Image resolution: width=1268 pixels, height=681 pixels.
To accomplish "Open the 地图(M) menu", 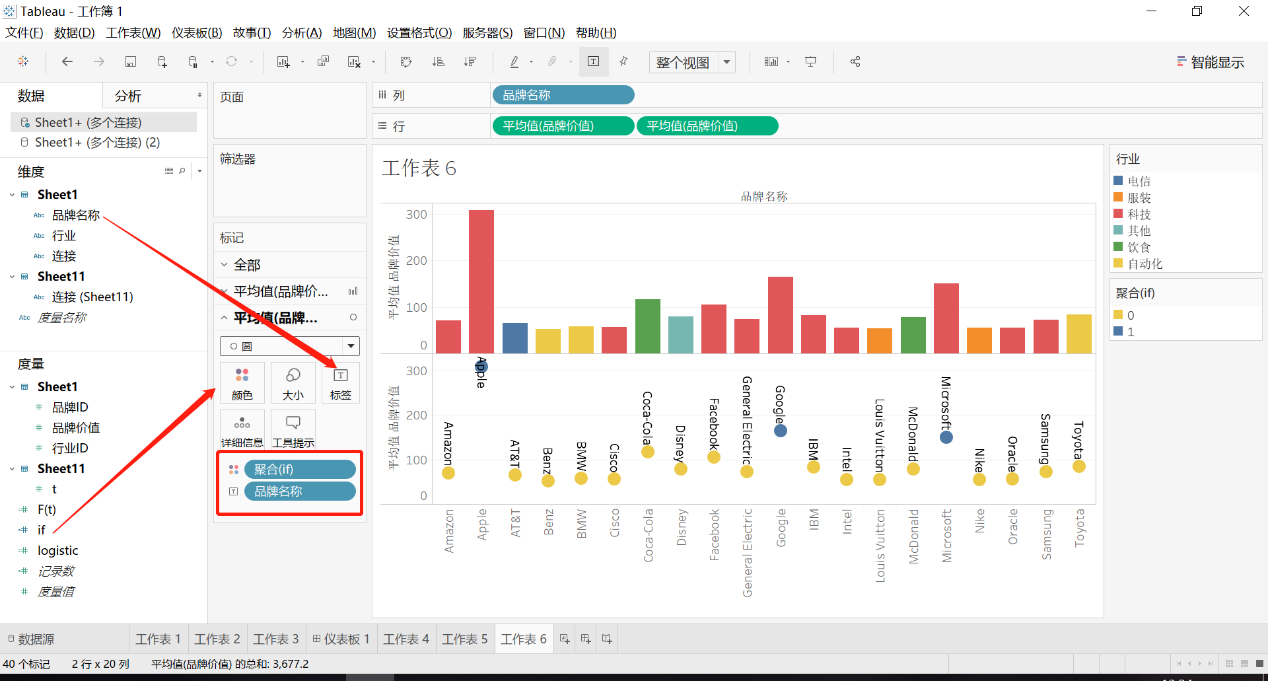I will (x=354, y=33).
